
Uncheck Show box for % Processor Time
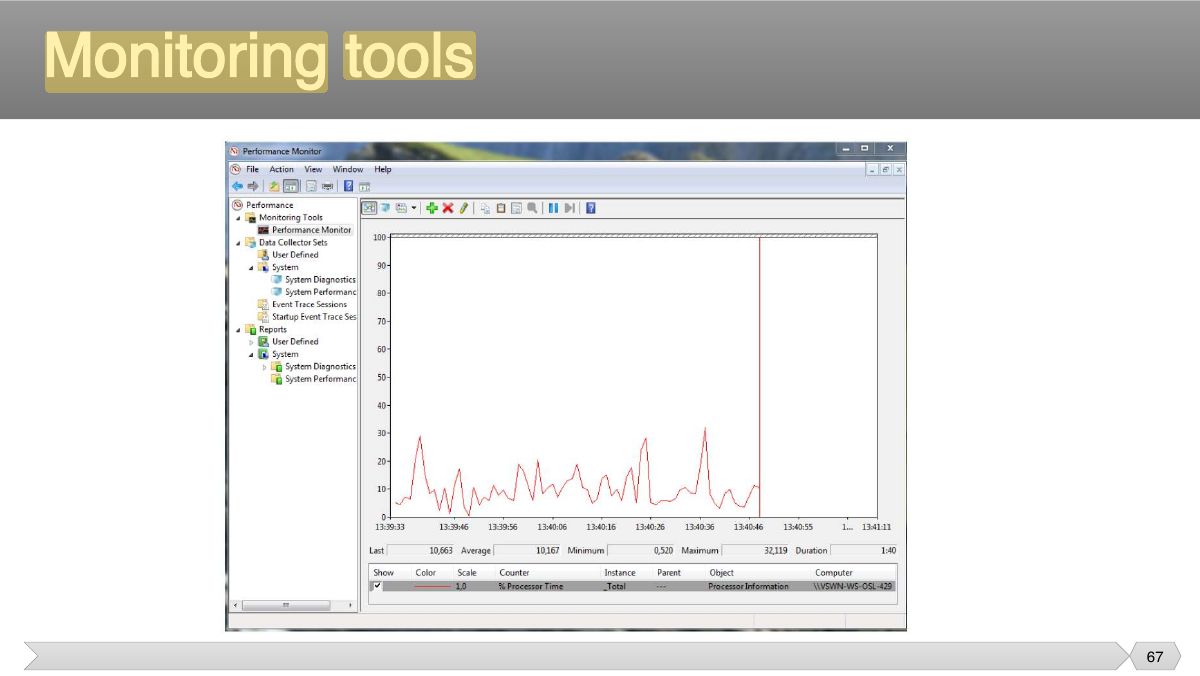(x=377, y=586)
